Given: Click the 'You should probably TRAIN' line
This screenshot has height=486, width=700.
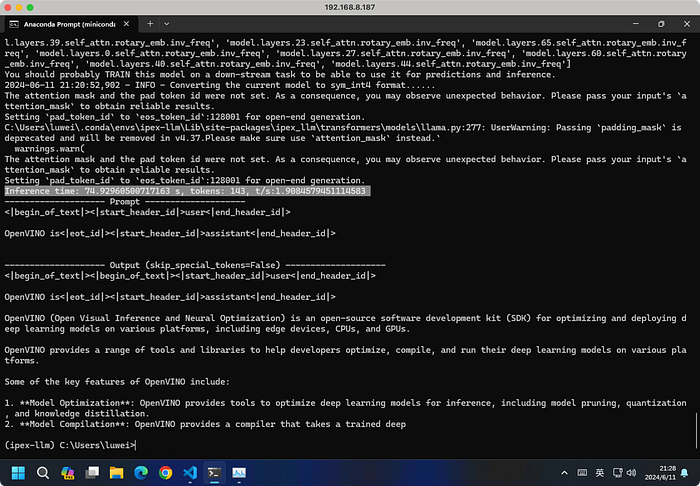Looking at the screenshot, I should coord(279,75).
